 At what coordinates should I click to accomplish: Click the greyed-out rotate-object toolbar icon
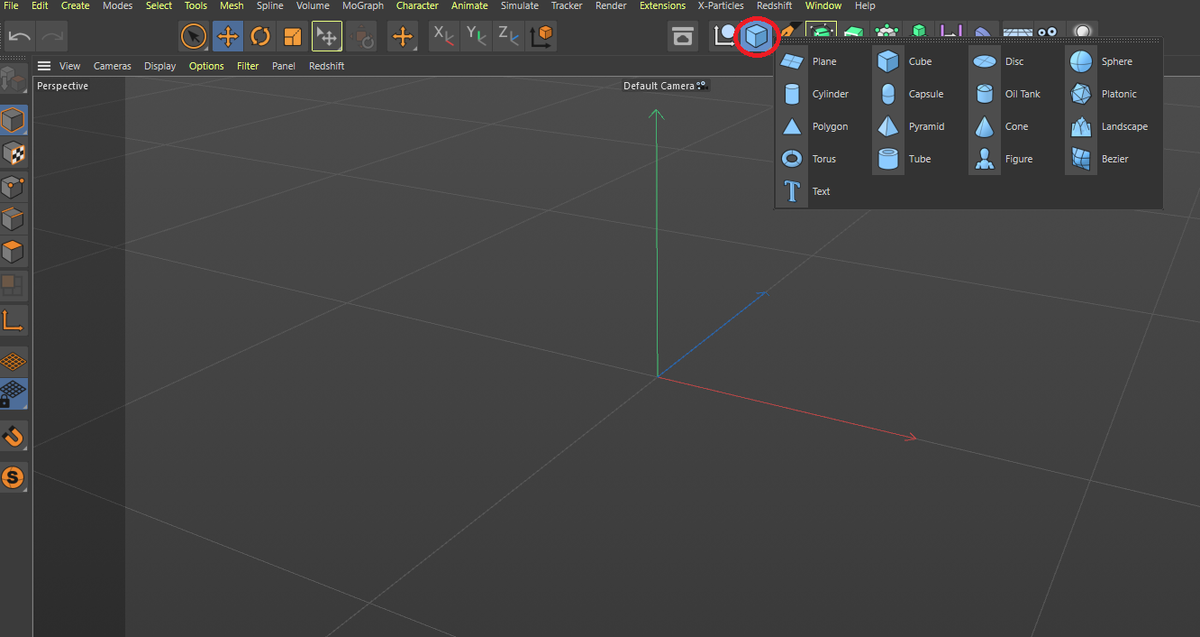[362, 37]
